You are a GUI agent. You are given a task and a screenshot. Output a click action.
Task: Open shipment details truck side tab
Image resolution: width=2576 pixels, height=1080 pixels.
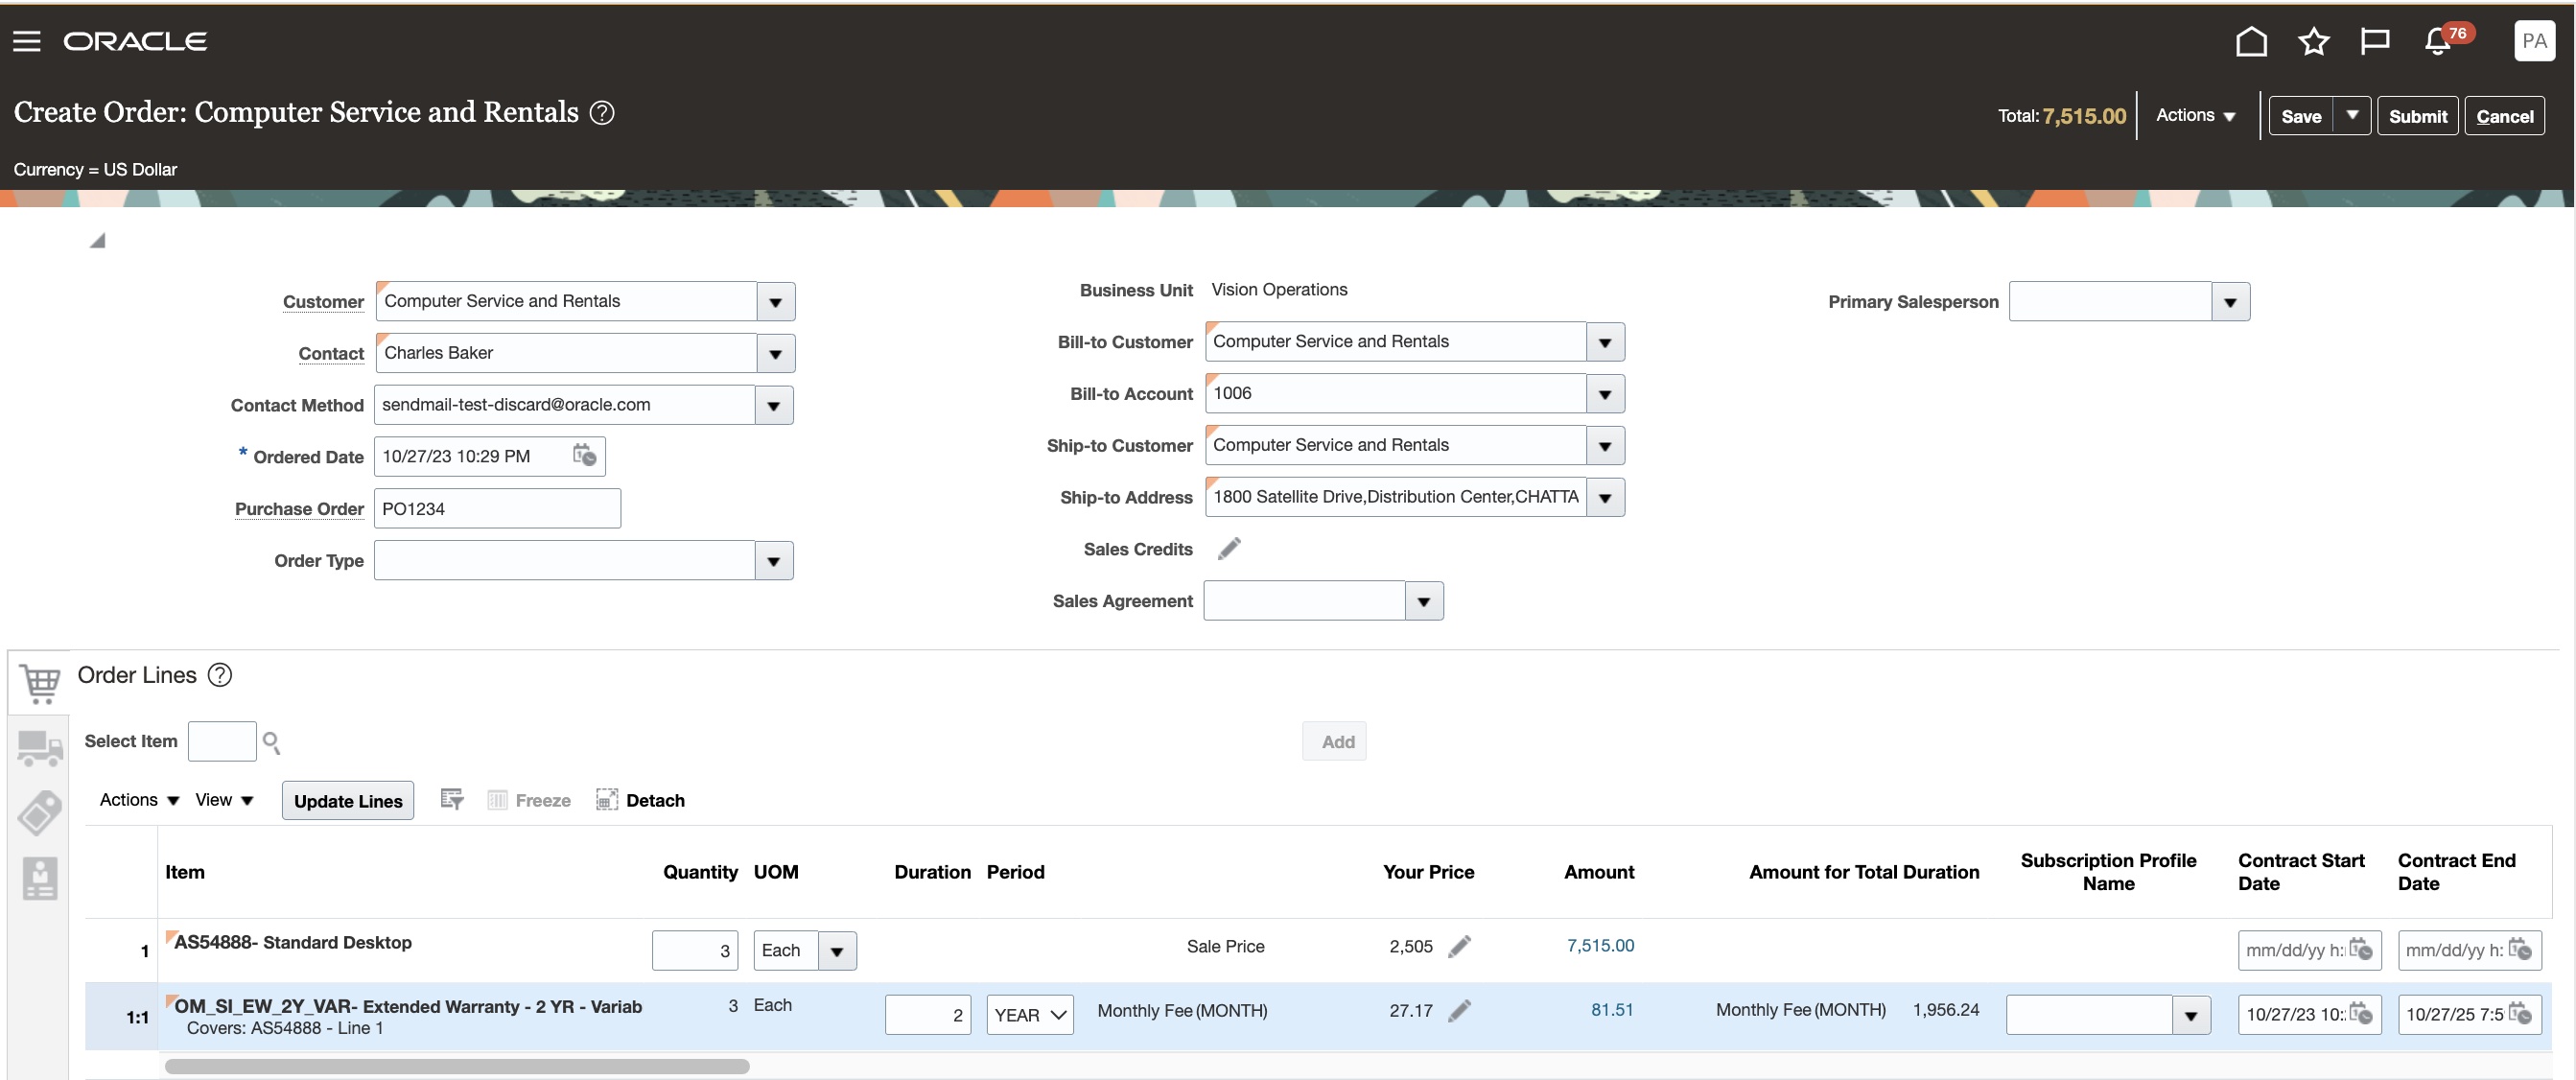click(x=39, y=748)
